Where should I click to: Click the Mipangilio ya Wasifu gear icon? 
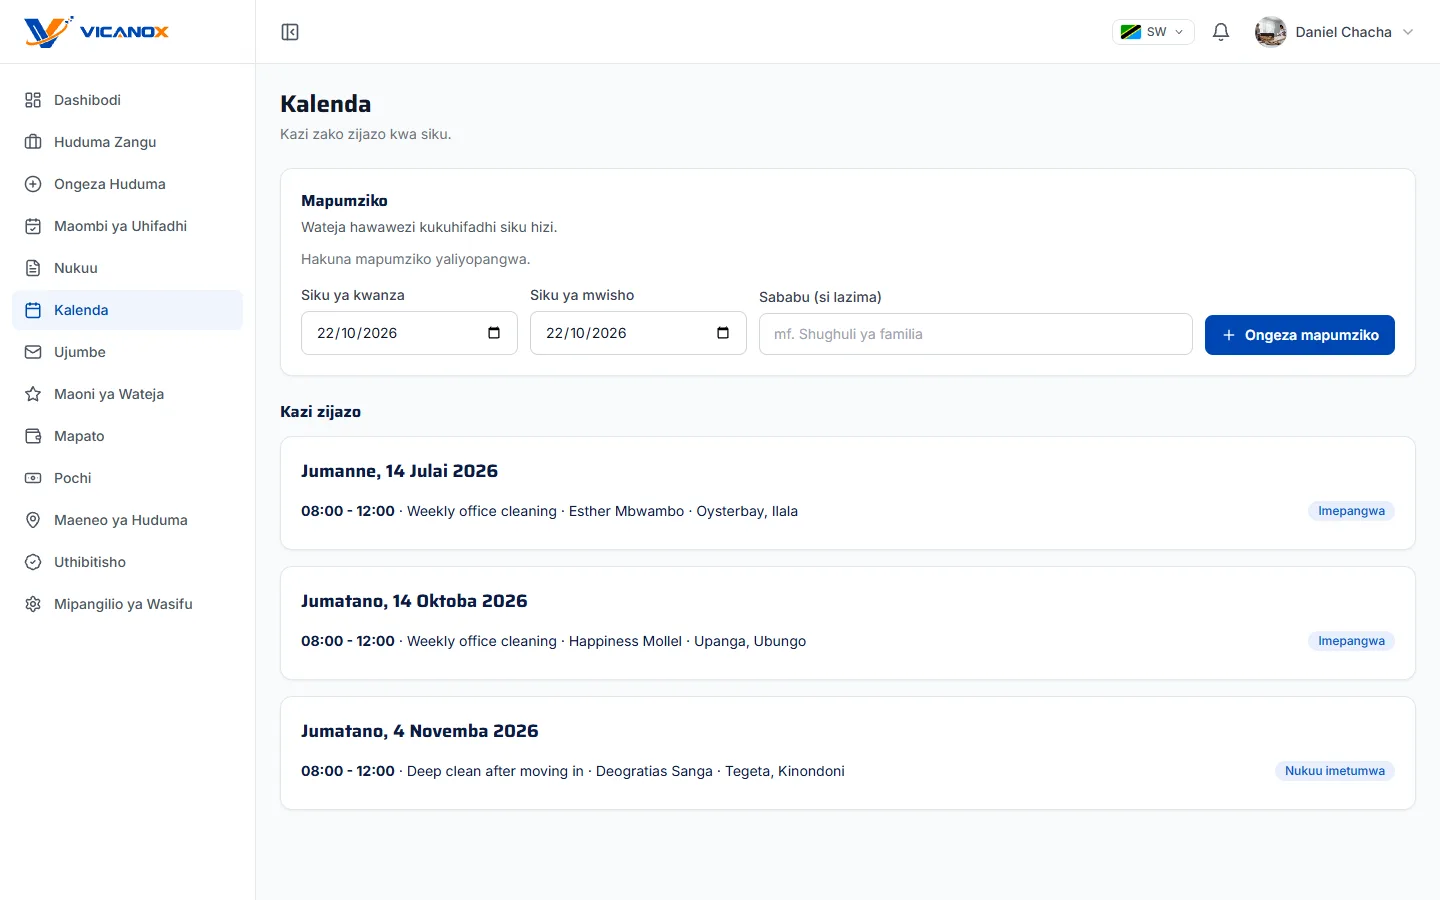pos(33,604)
